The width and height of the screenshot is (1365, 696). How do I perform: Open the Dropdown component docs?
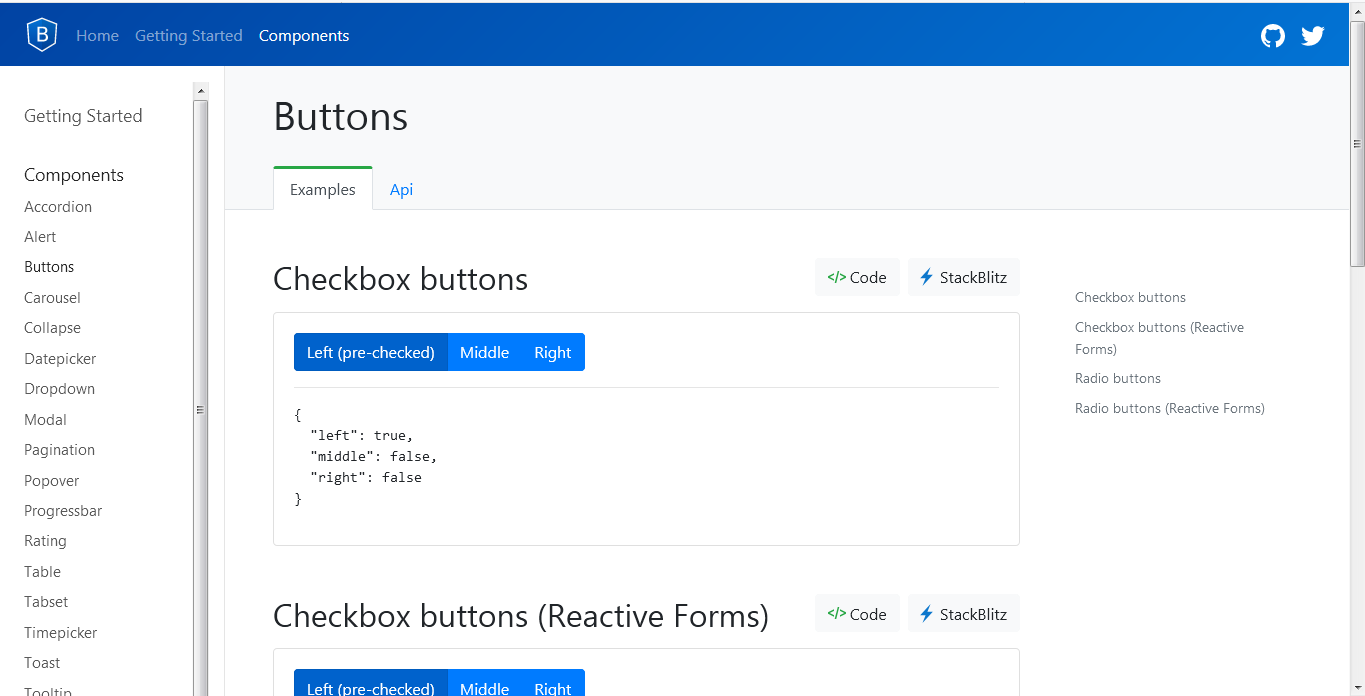(59, 388)
